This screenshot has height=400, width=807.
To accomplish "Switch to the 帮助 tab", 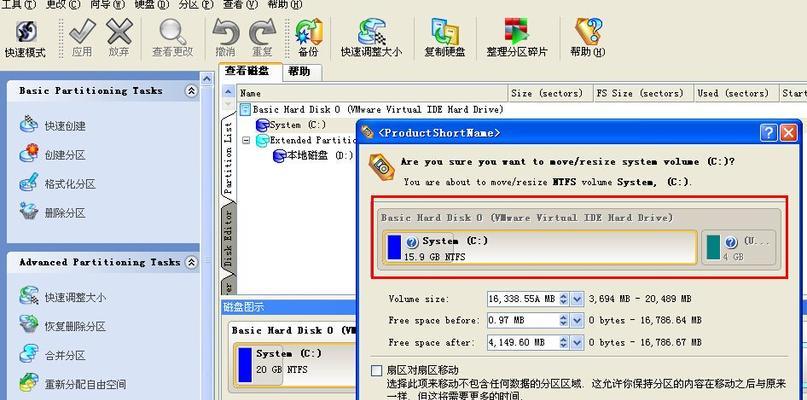I will (x=299, y=72).
